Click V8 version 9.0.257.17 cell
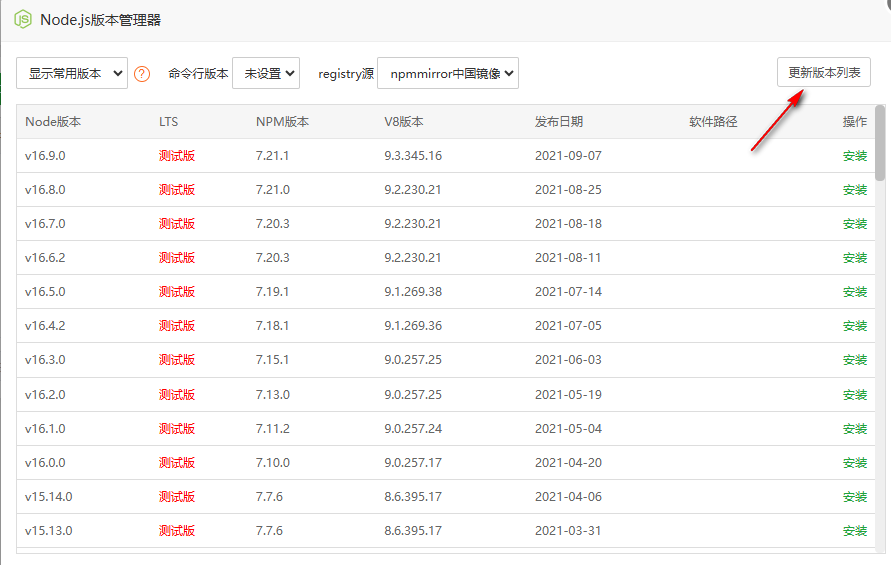 pos(413,463)
